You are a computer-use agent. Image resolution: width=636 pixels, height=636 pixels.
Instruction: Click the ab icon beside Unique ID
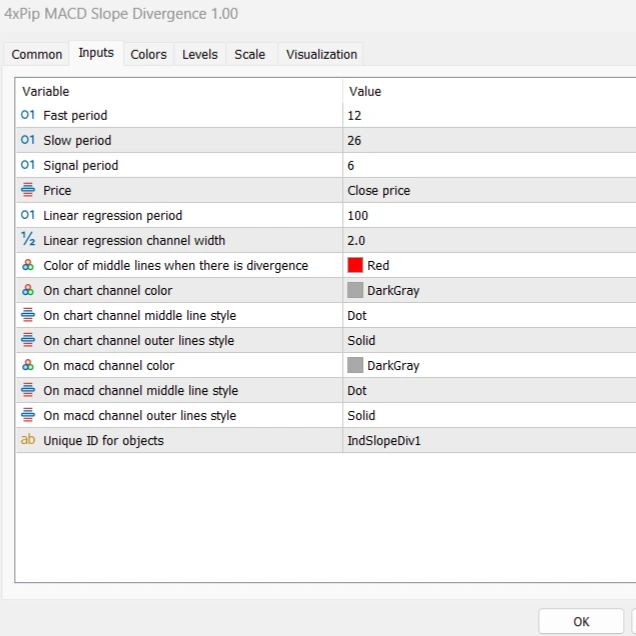[28, 440]
